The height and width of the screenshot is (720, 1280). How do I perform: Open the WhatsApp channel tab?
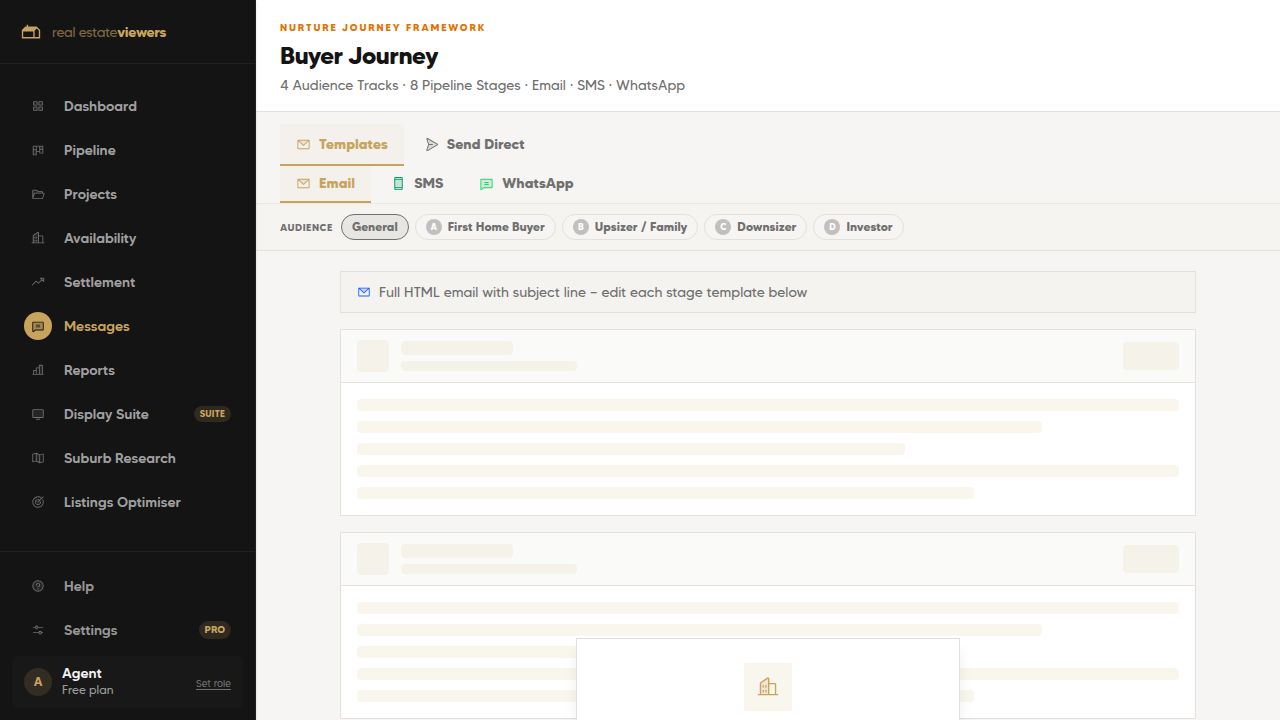(x=526, y=183)
